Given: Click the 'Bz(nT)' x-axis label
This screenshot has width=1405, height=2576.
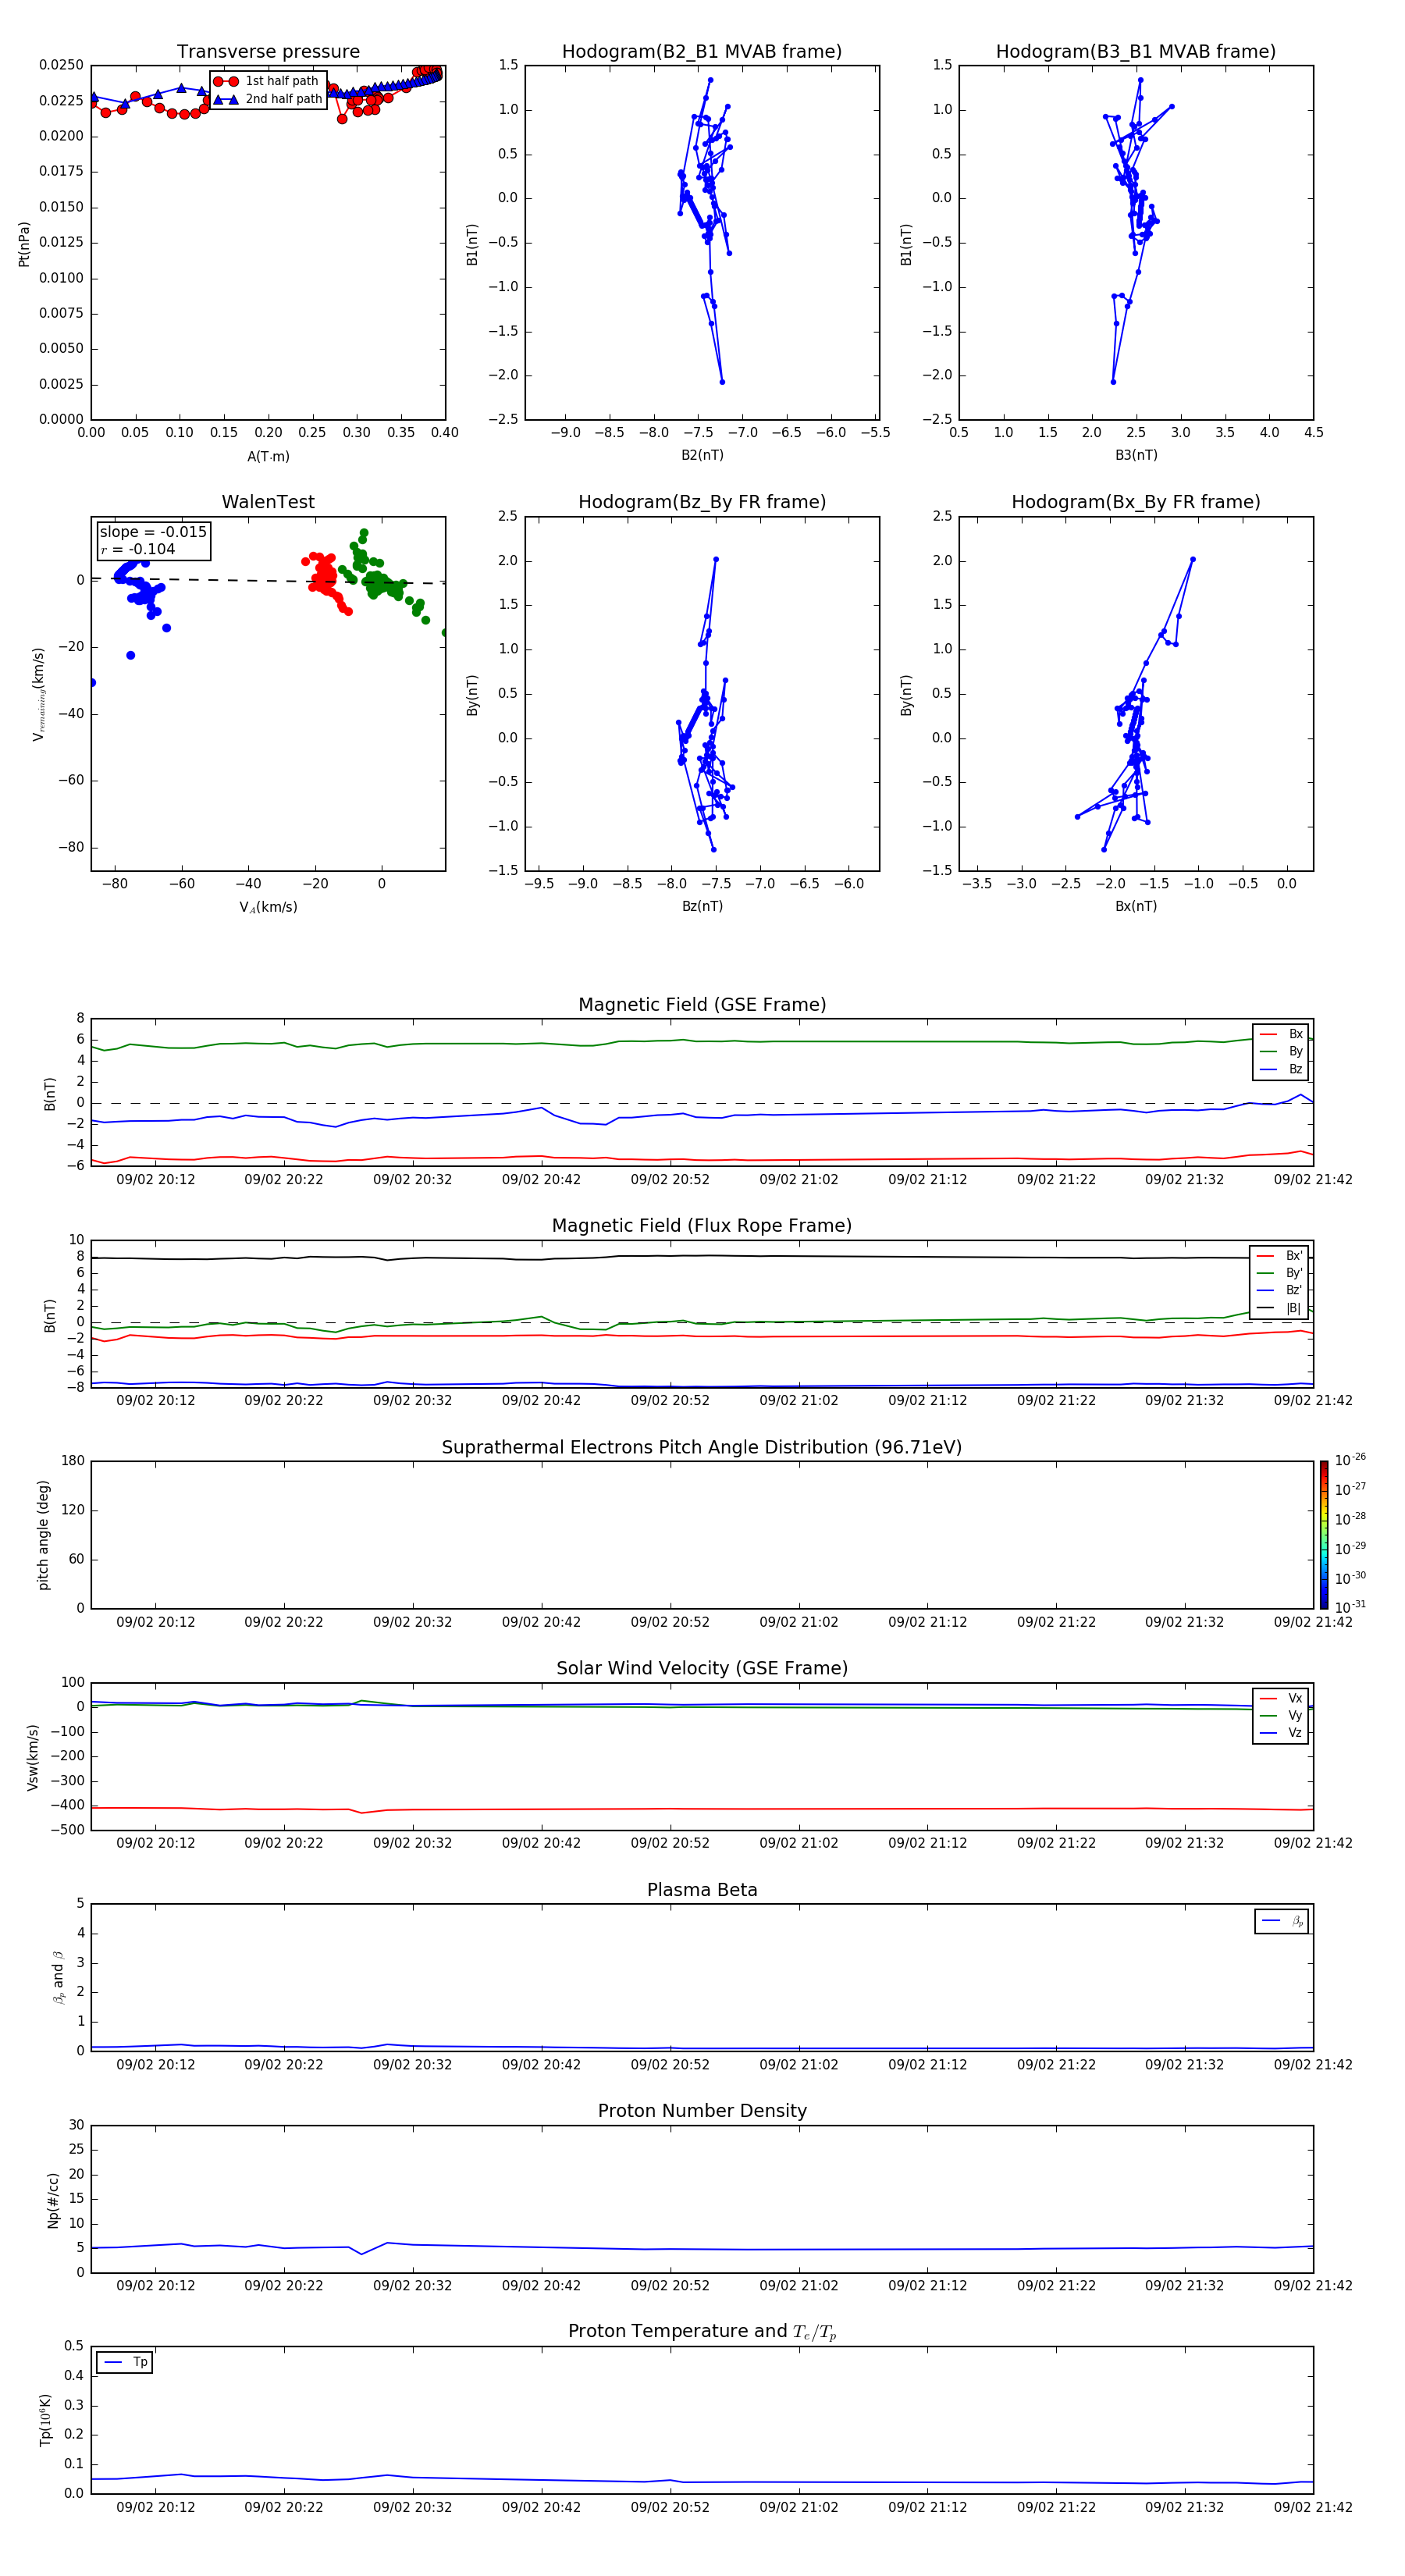Looking at the screenshot, I should [x=702, y=906].
